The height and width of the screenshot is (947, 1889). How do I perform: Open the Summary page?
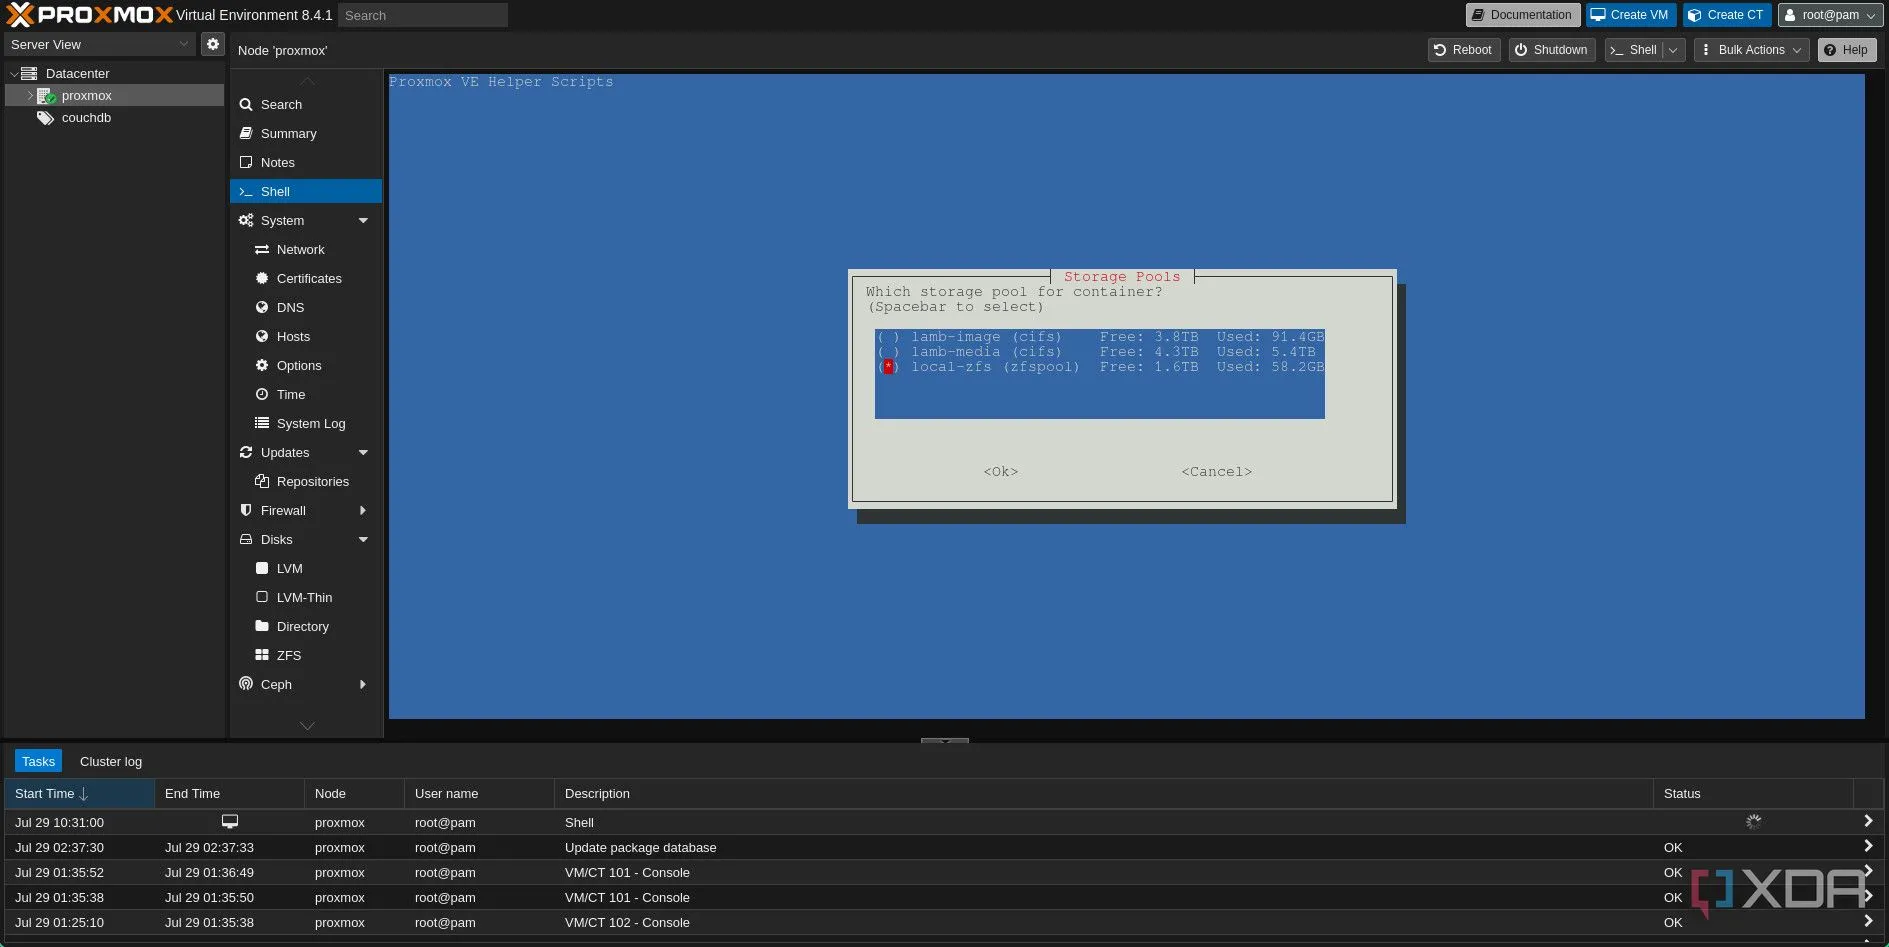[x=288, y=133]
